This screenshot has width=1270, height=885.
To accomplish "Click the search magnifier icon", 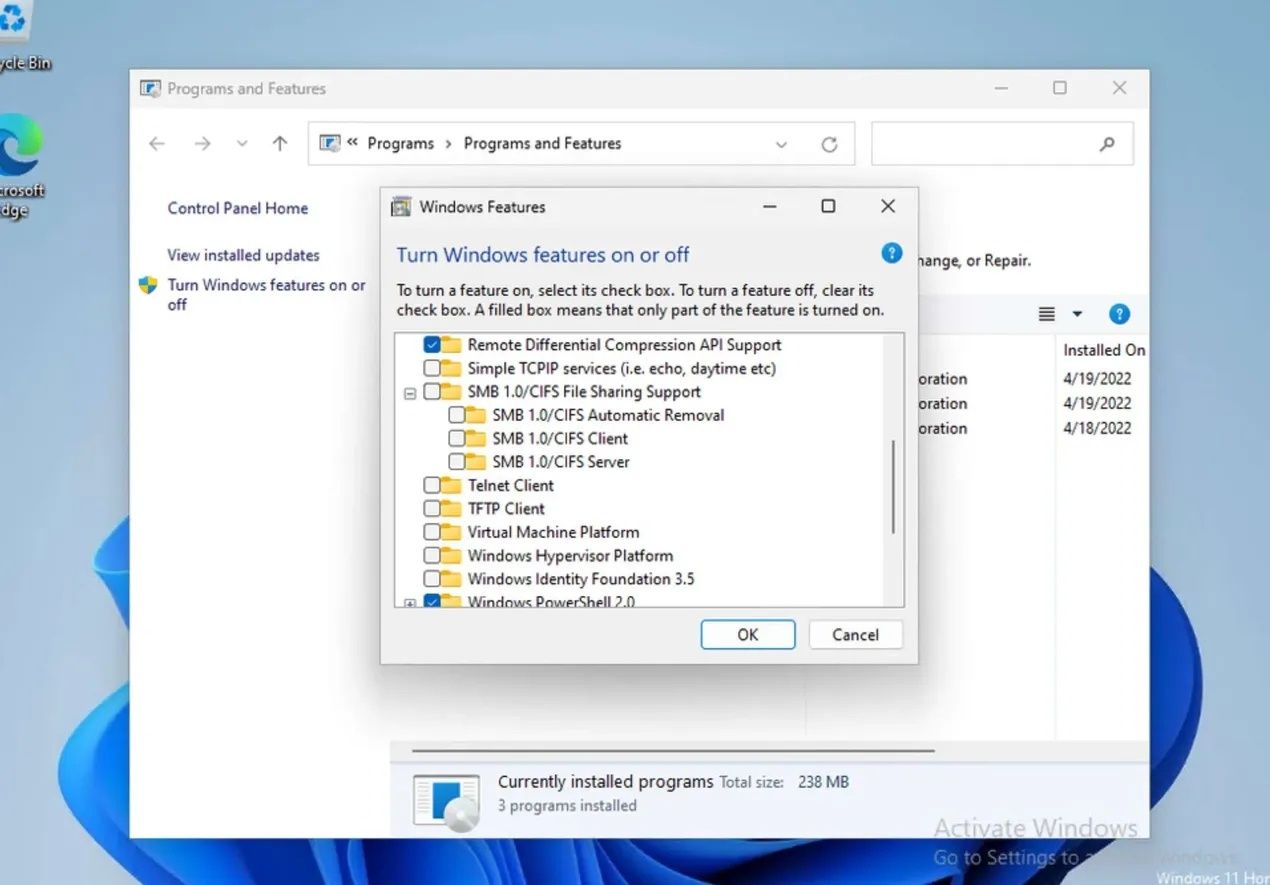I will 1107,144.
